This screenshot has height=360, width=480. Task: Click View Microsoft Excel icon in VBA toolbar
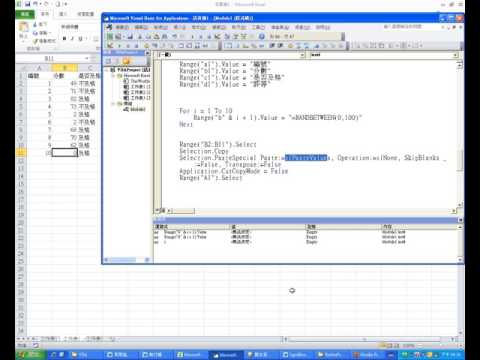pos(110,36)
